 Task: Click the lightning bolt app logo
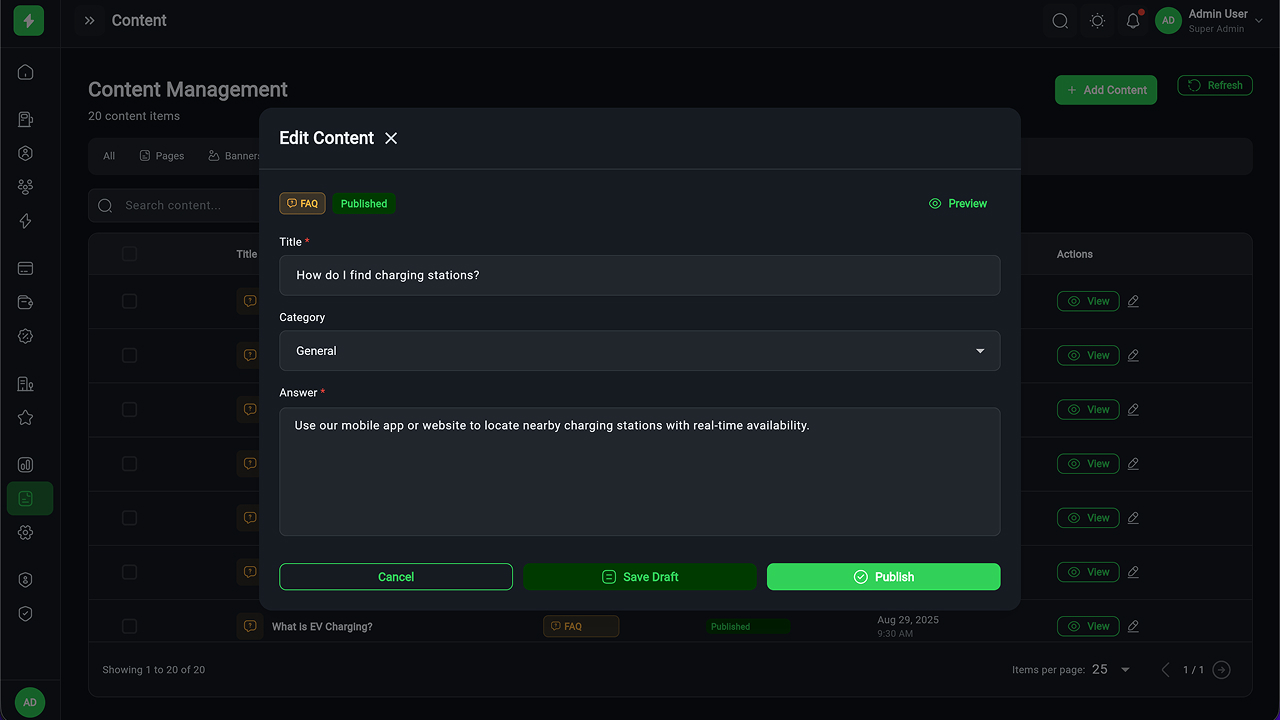[x=29, y=21]
